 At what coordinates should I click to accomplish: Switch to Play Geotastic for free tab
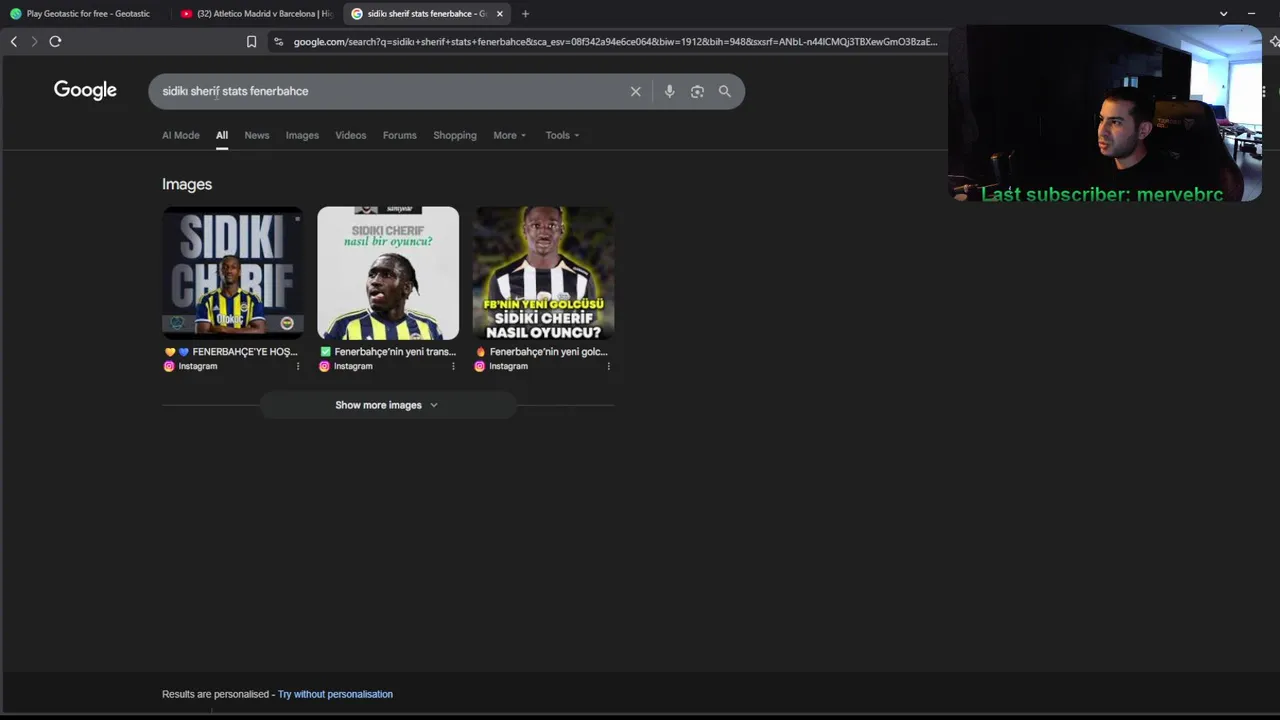point(85,14)
